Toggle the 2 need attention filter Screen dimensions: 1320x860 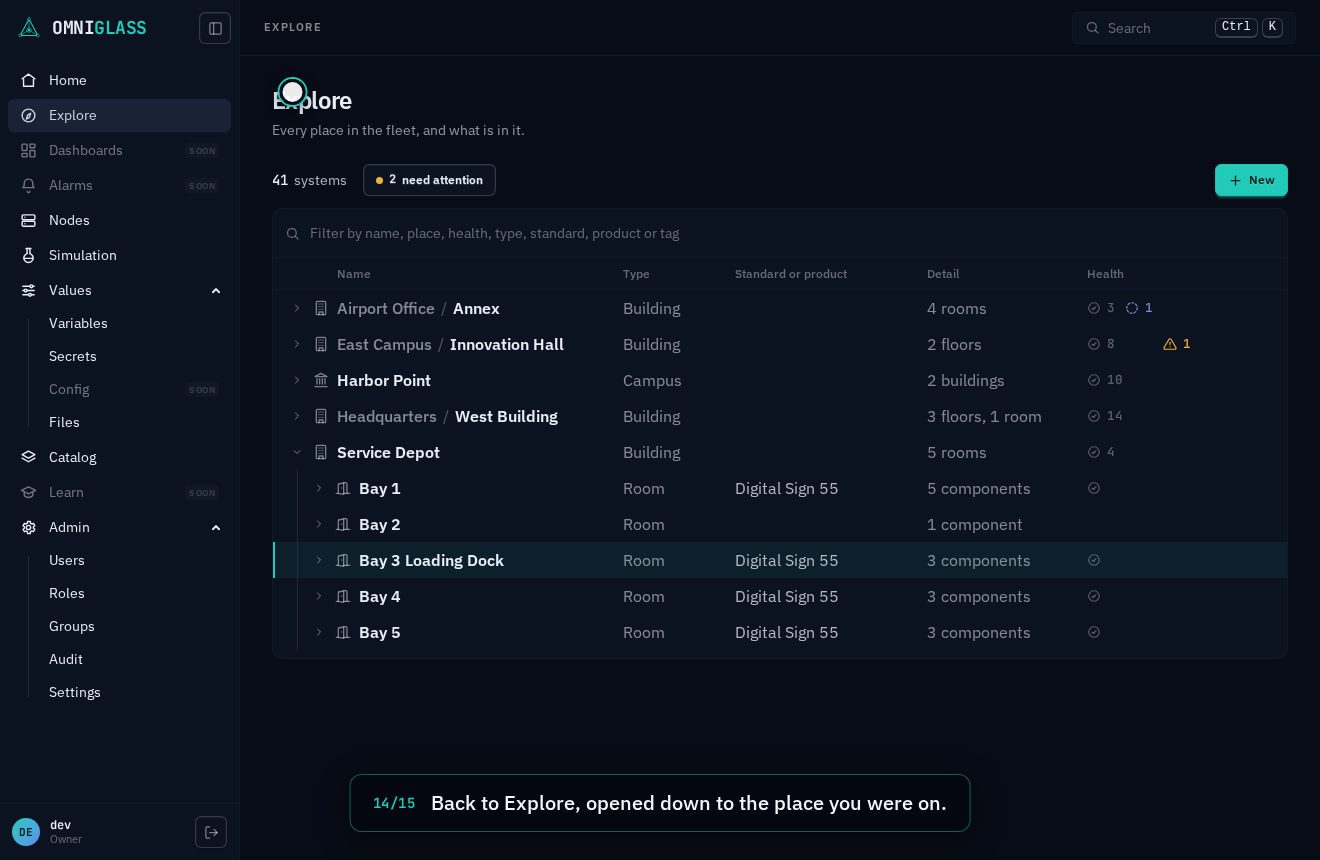coord(429,180)
